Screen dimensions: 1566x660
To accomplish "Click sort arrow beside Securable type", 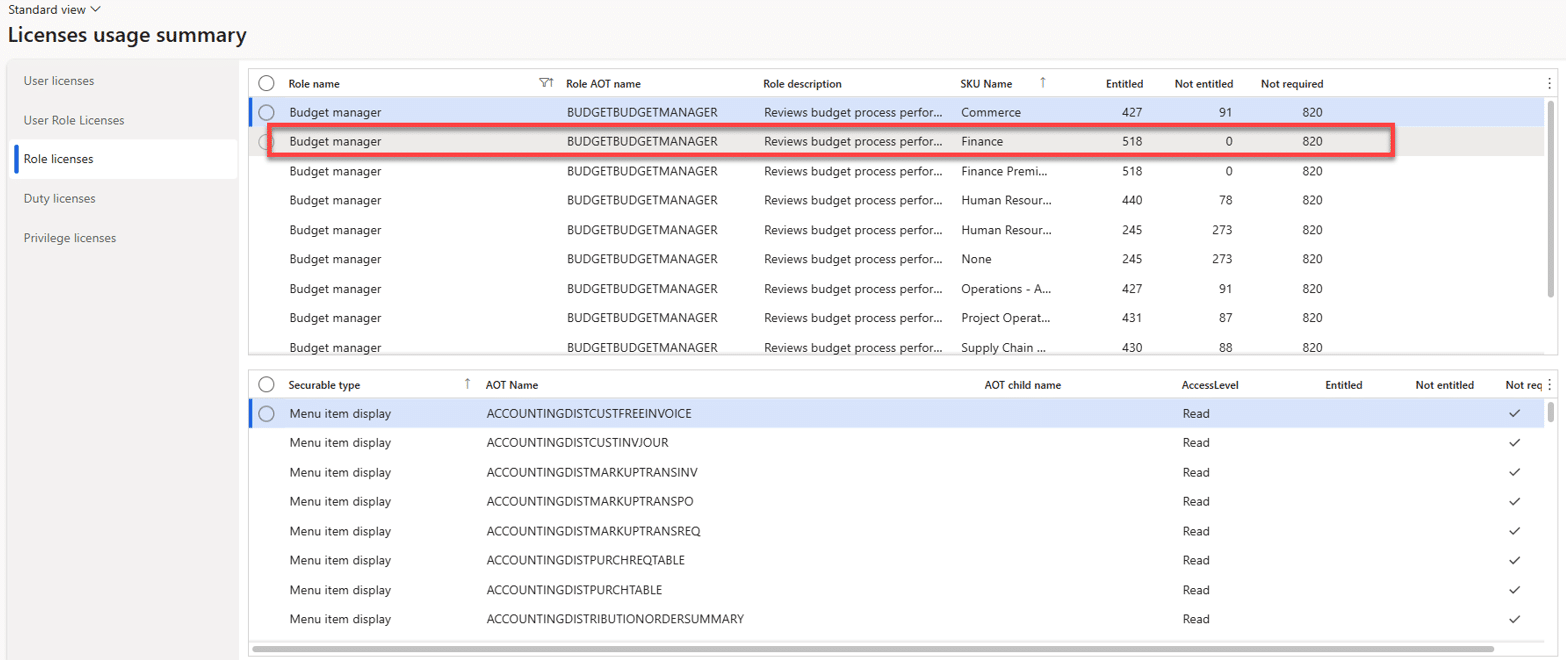I will [467, 384].
